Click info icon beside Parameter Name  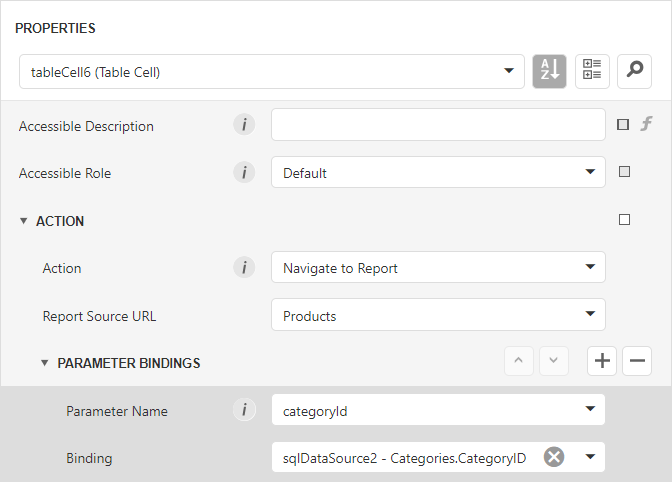tap(244, 410)
